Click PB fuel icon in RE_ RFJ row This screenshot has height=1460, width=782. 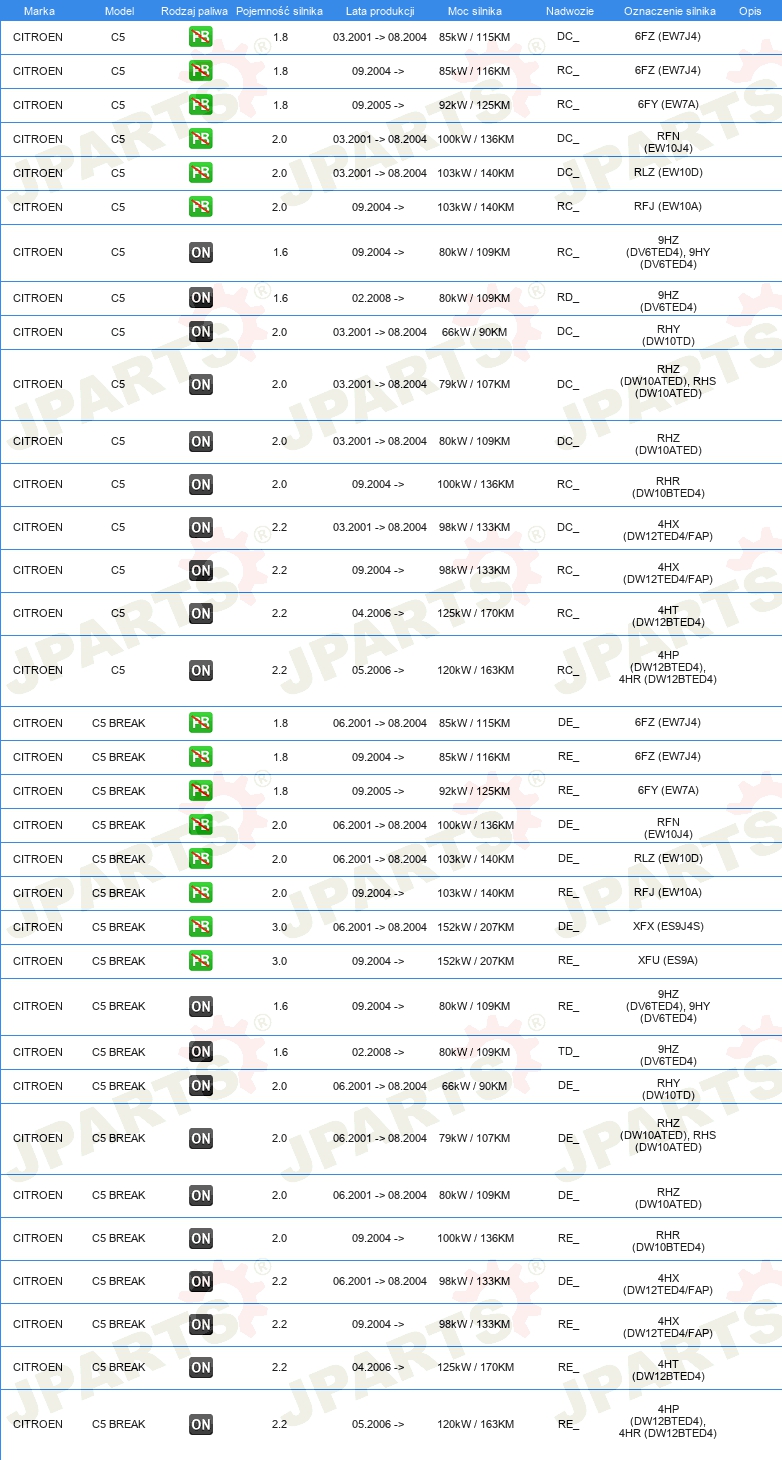click(201, 893)
